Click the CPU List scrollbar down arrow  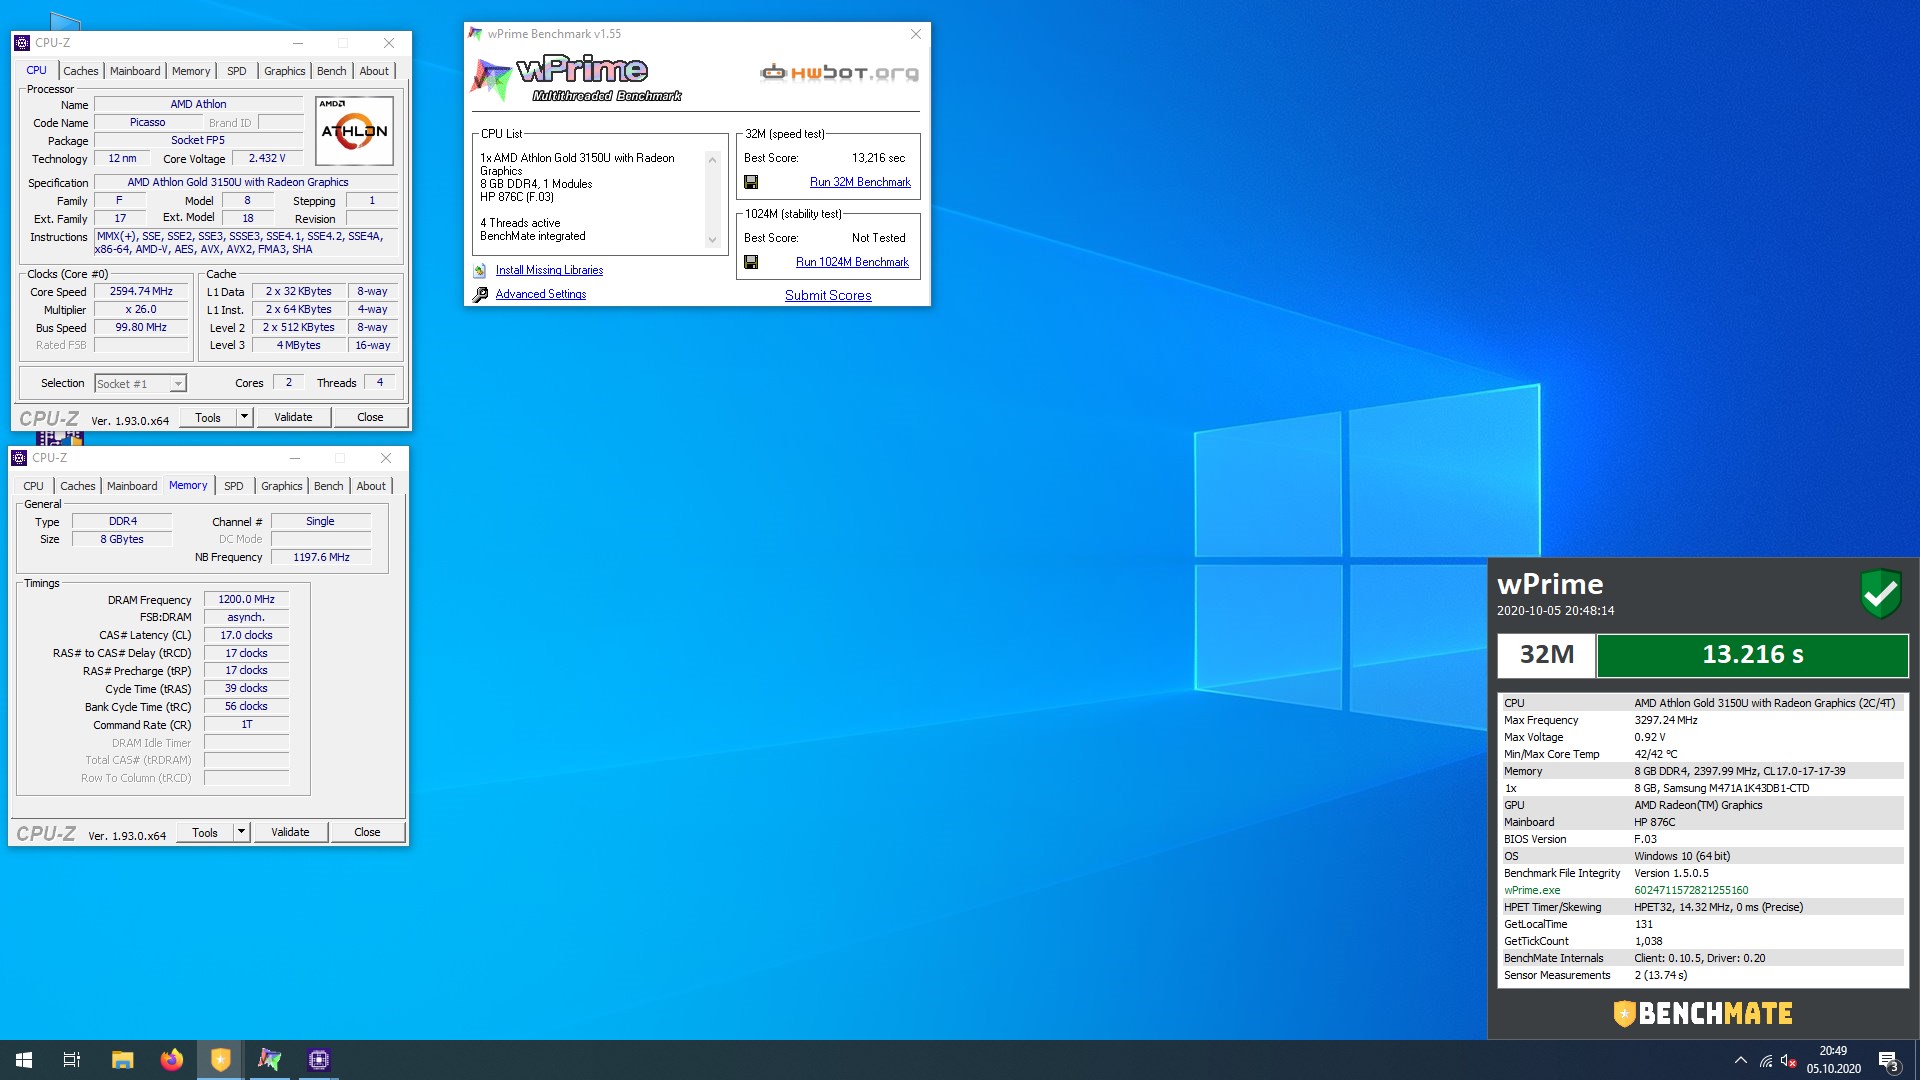[712, 240]
